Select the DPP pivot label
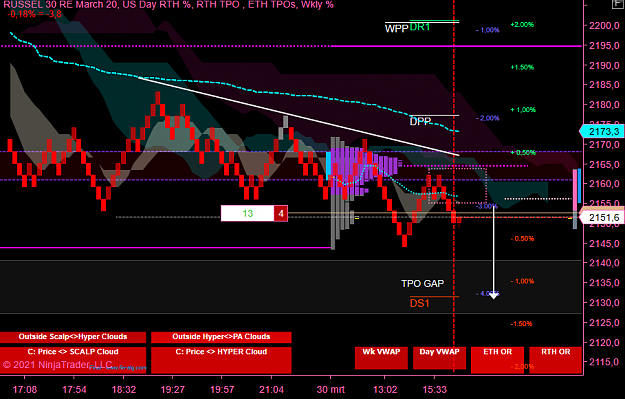625x399 pixels. pos(420,121)
